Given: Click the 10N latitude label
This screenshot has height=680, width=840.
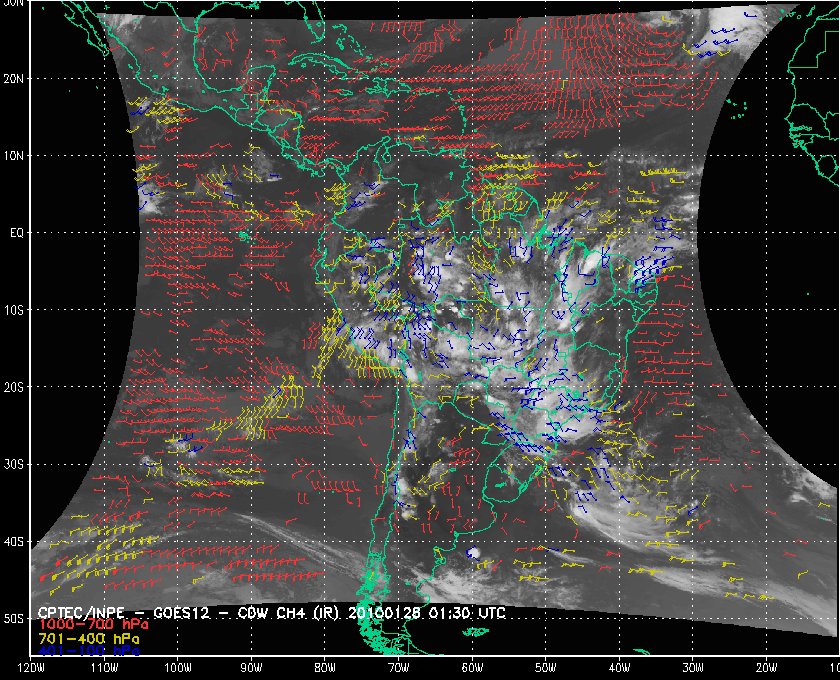Looking at the screenshot, I should click(x=13, y=156).
